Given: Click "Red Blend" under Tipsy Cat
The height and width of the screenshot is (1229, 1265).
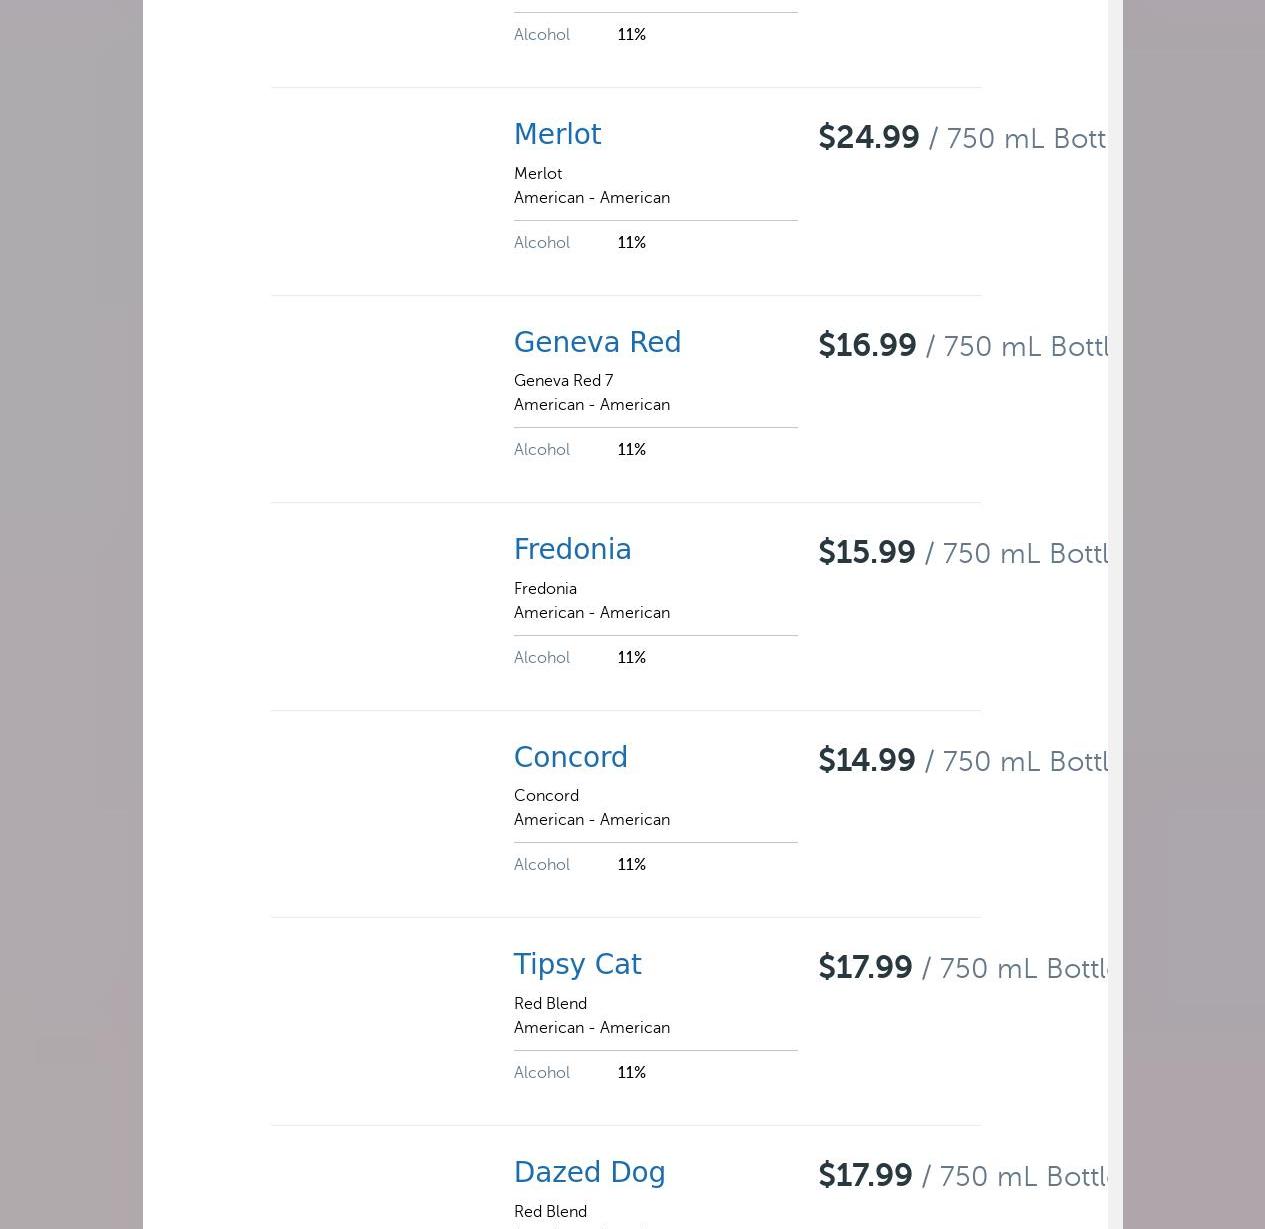Looking at the screenshot, I should point(550,1004).
